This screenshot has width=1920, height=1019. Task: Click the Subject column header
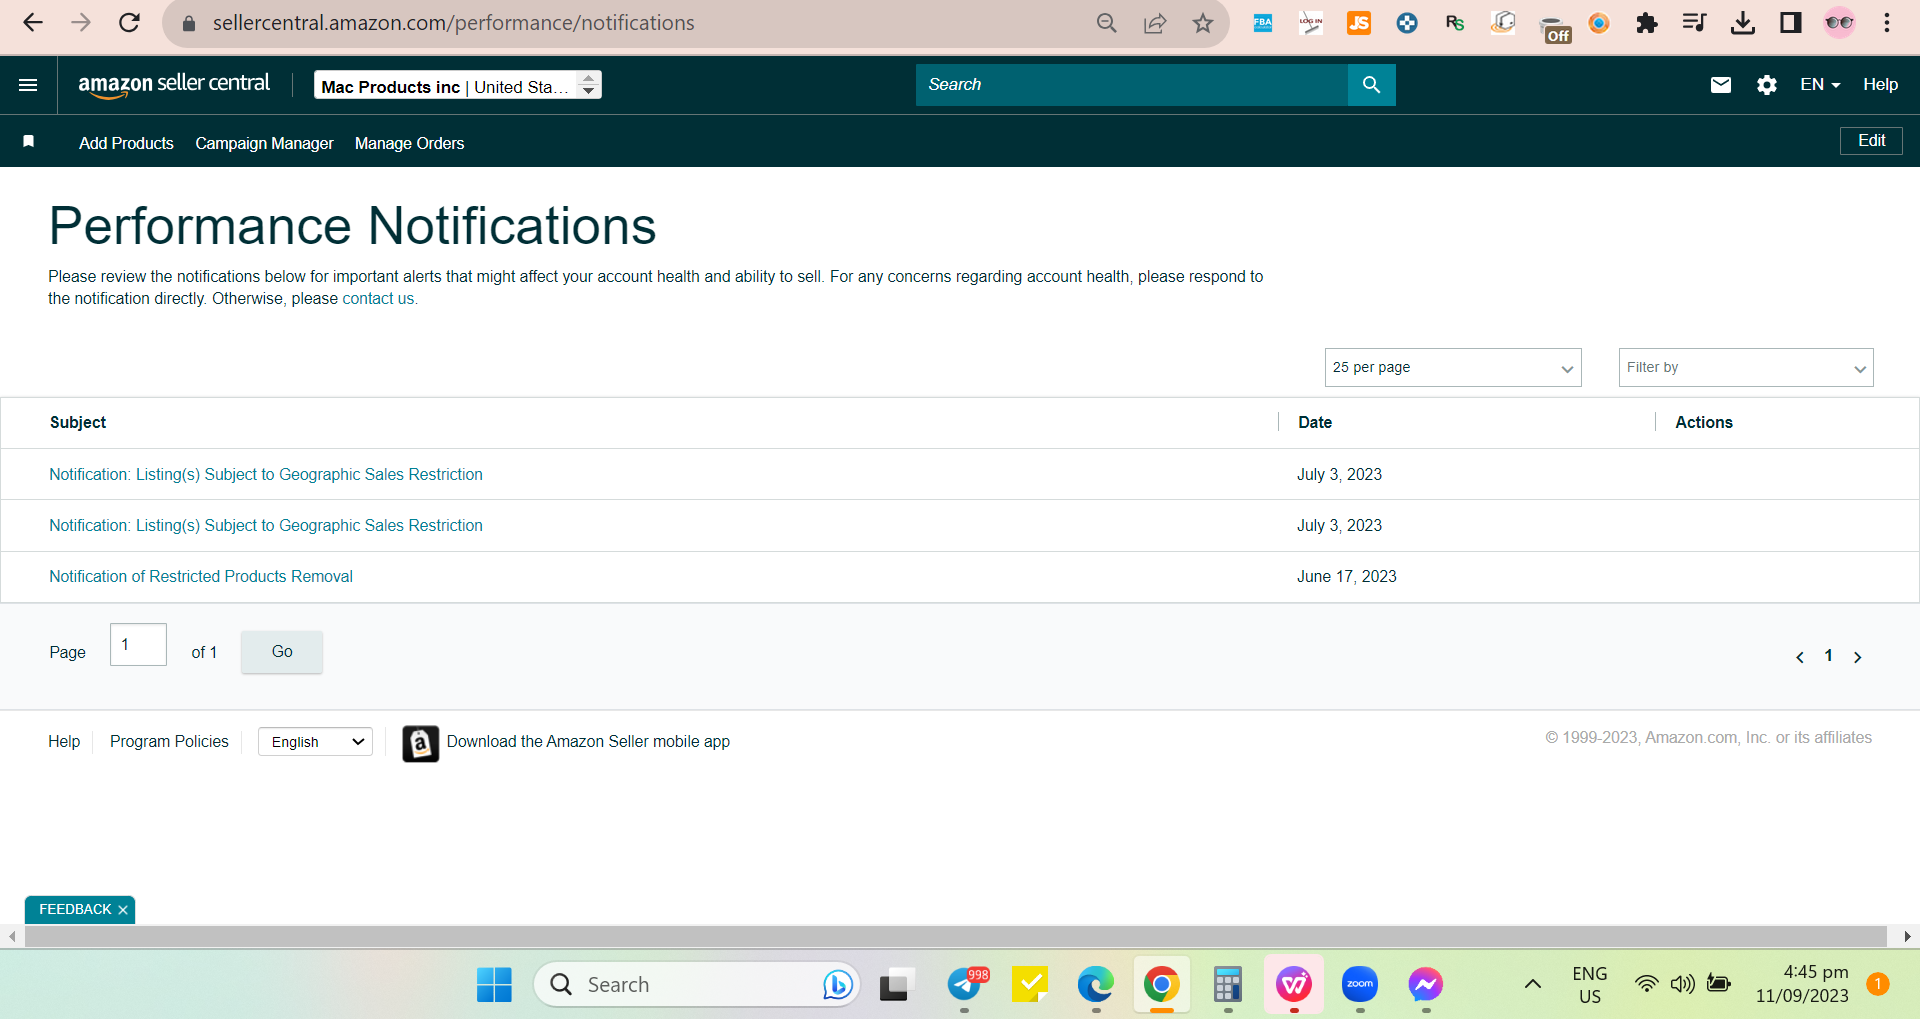(x=78, y=423)
